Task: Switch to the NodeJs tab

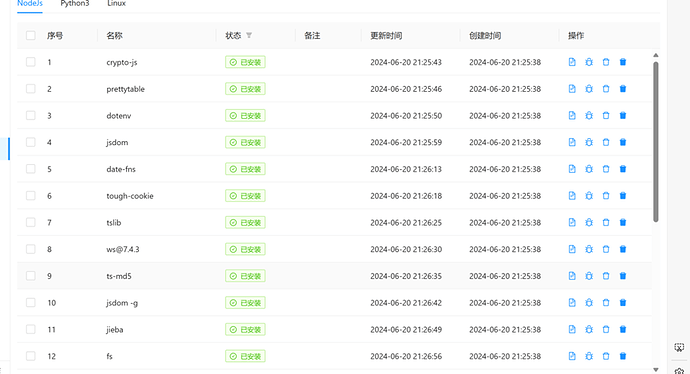Action: [30, 4]
